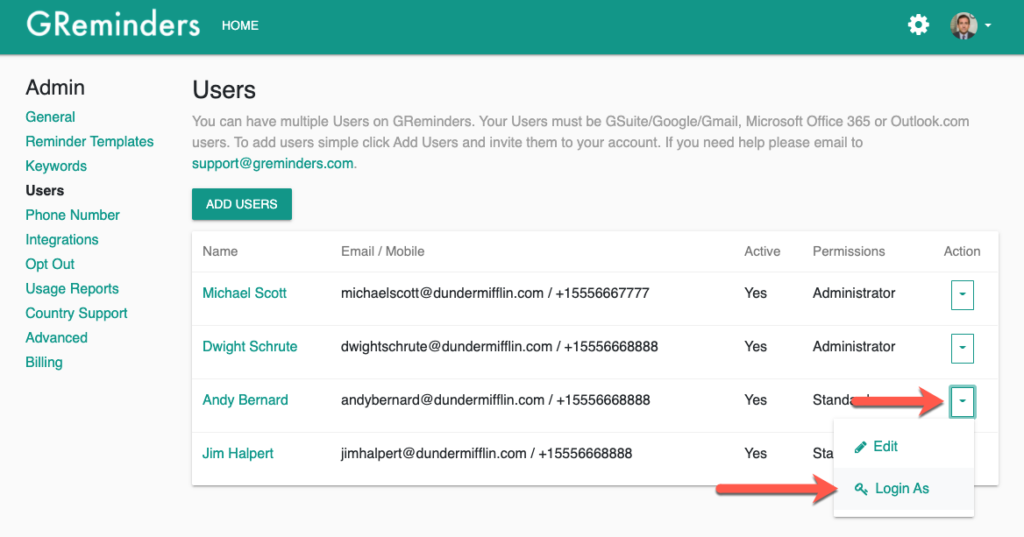Screen dimensions: 1024x537
Task: Choose Login As from the action menu
Action: point(904,489)
